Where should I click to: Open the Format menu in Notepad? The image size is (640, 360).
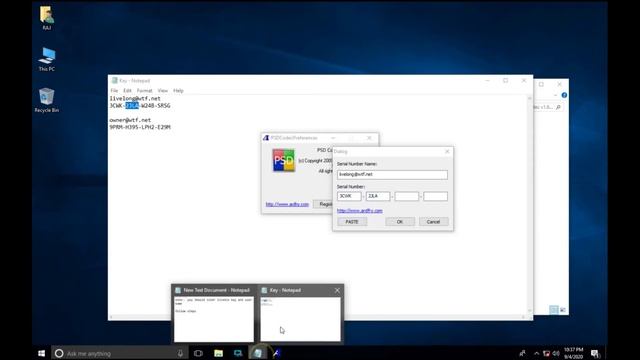click(144, 91)
